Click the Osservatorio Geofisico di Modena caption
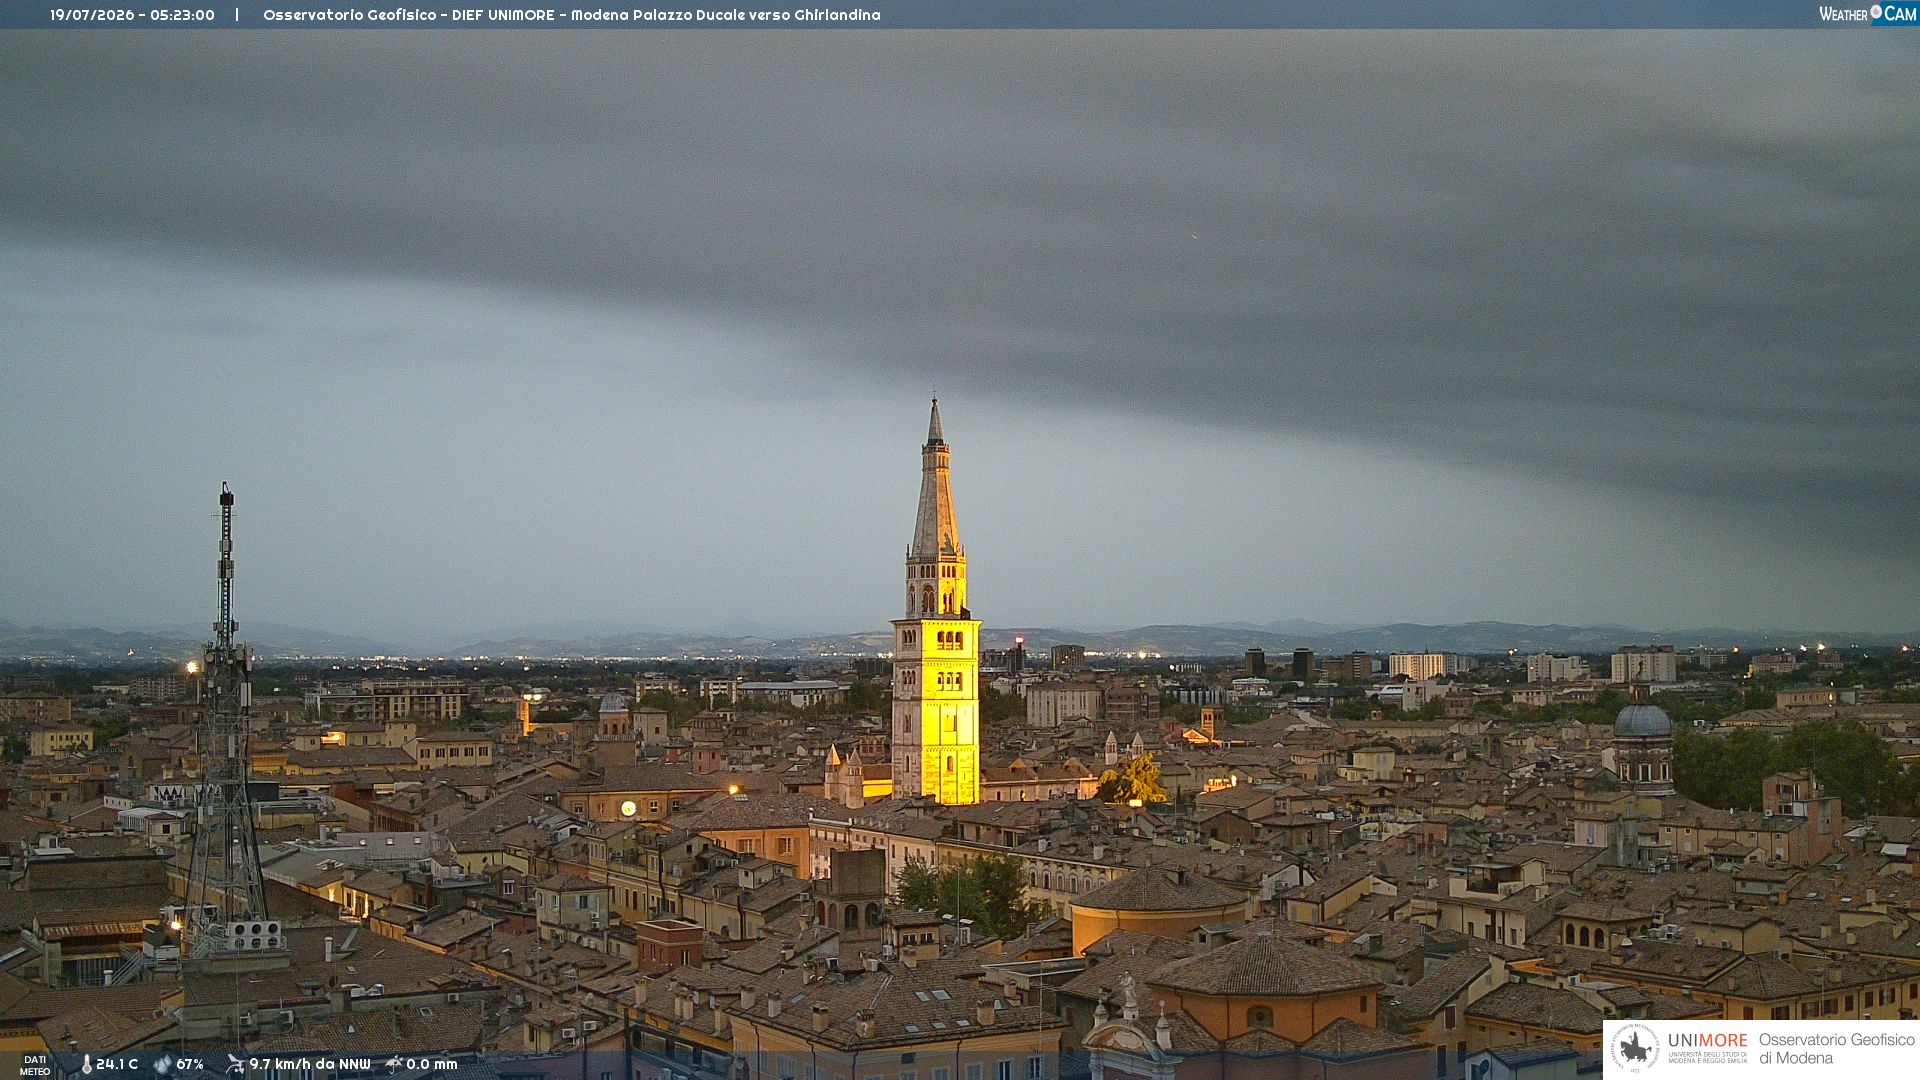The width and height of the screenshot is (1920, 1080). click(x=1836, y=1049)
